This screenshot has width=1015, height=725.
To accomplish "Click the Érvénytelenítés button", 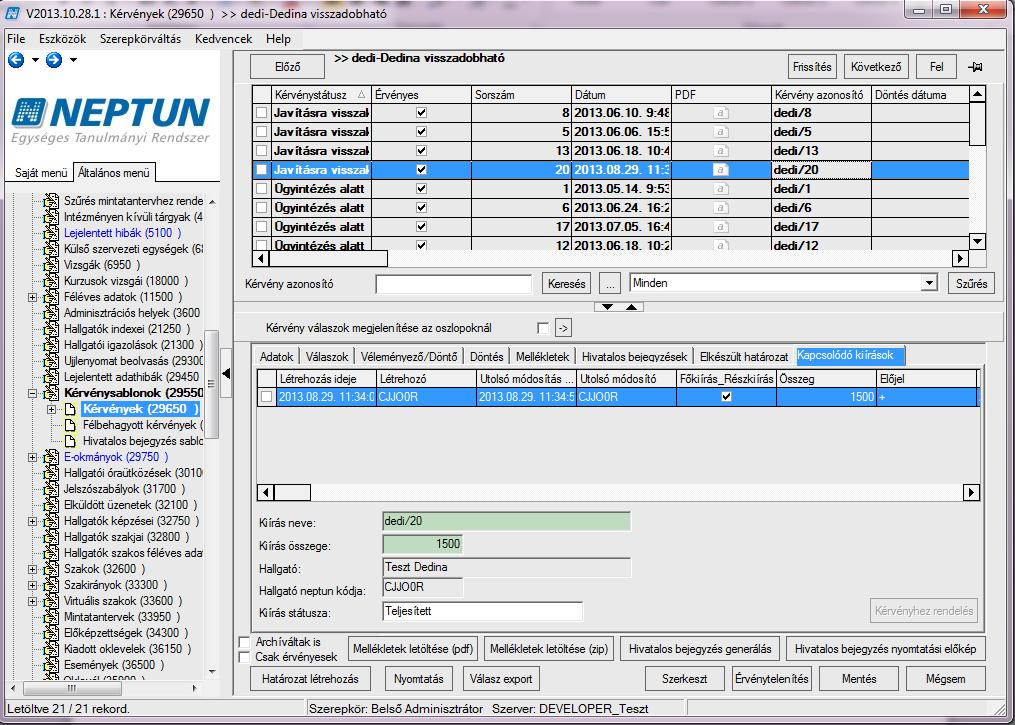I will 772,679.
